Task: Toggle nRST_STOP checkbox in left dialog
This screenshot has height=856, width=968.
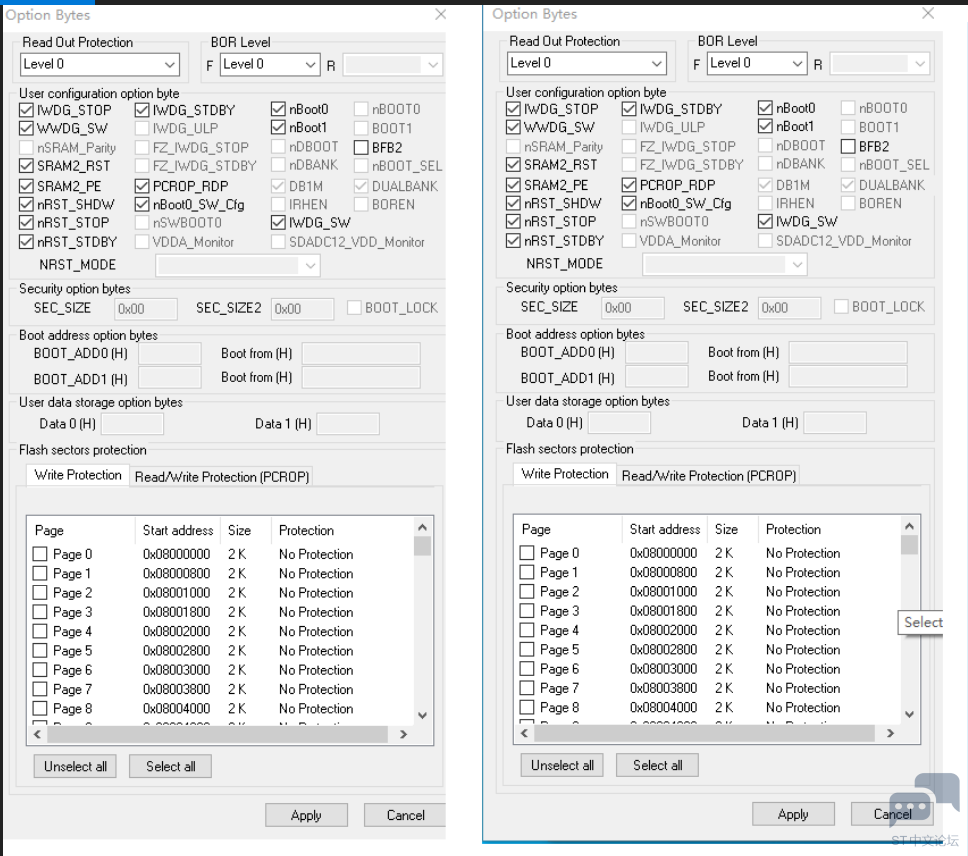Action: [26, 223]
